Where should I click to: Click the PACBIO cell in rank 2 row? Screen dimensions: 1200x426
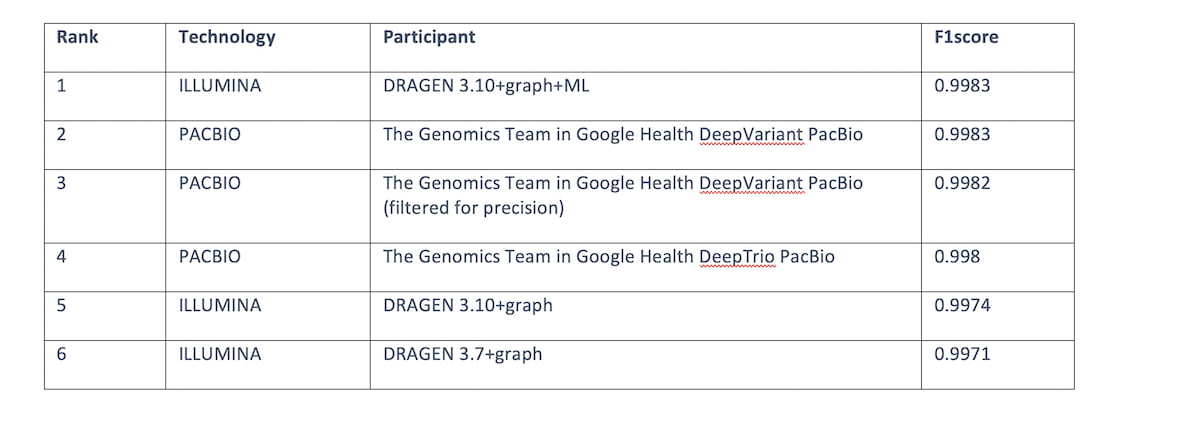pos(209,134)
